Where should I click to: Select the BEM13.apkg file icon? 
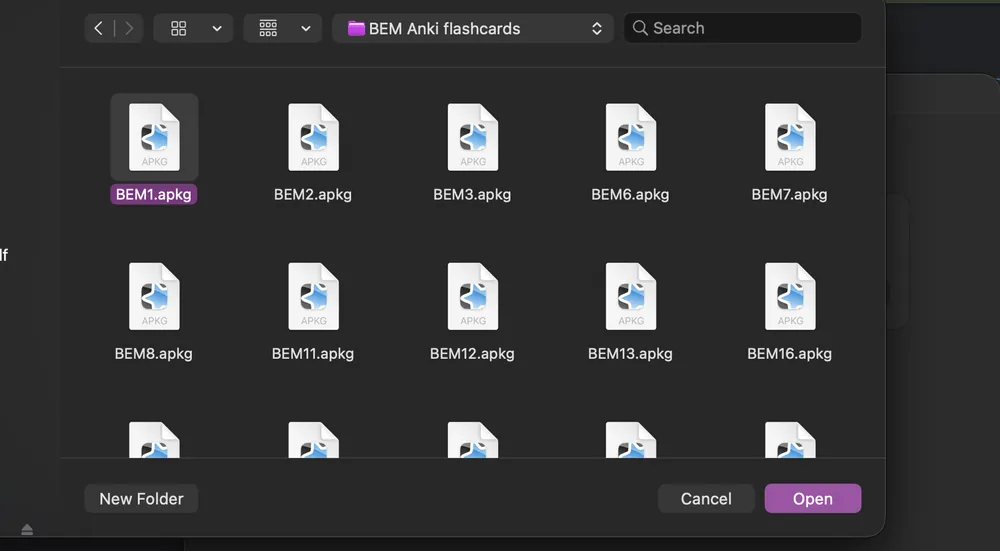(x=631, y=297)
